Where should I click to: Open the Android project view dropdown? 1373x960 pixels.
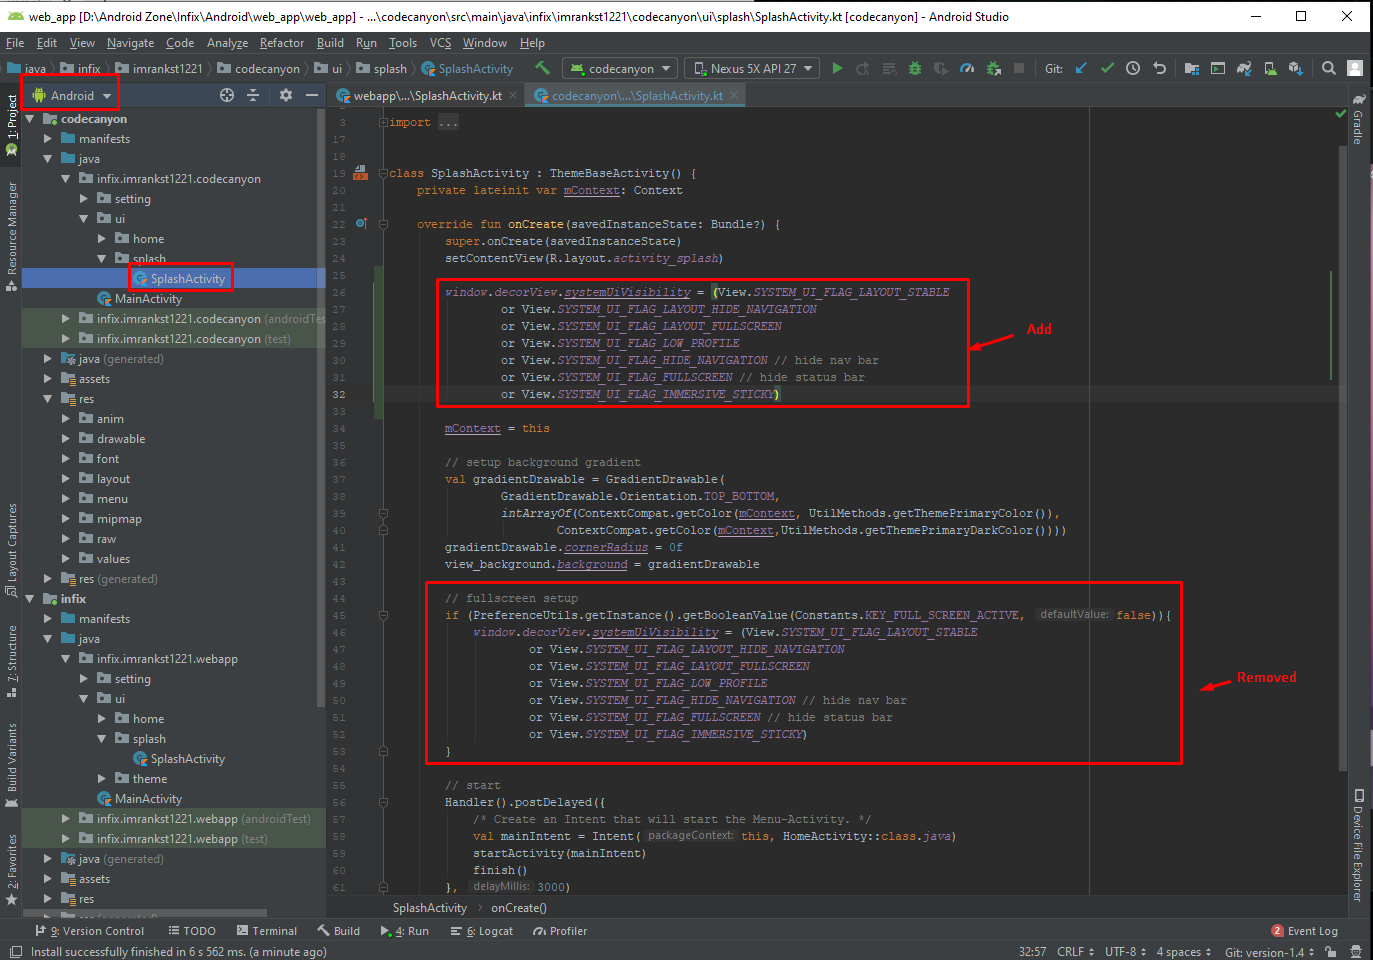point(70,96)
